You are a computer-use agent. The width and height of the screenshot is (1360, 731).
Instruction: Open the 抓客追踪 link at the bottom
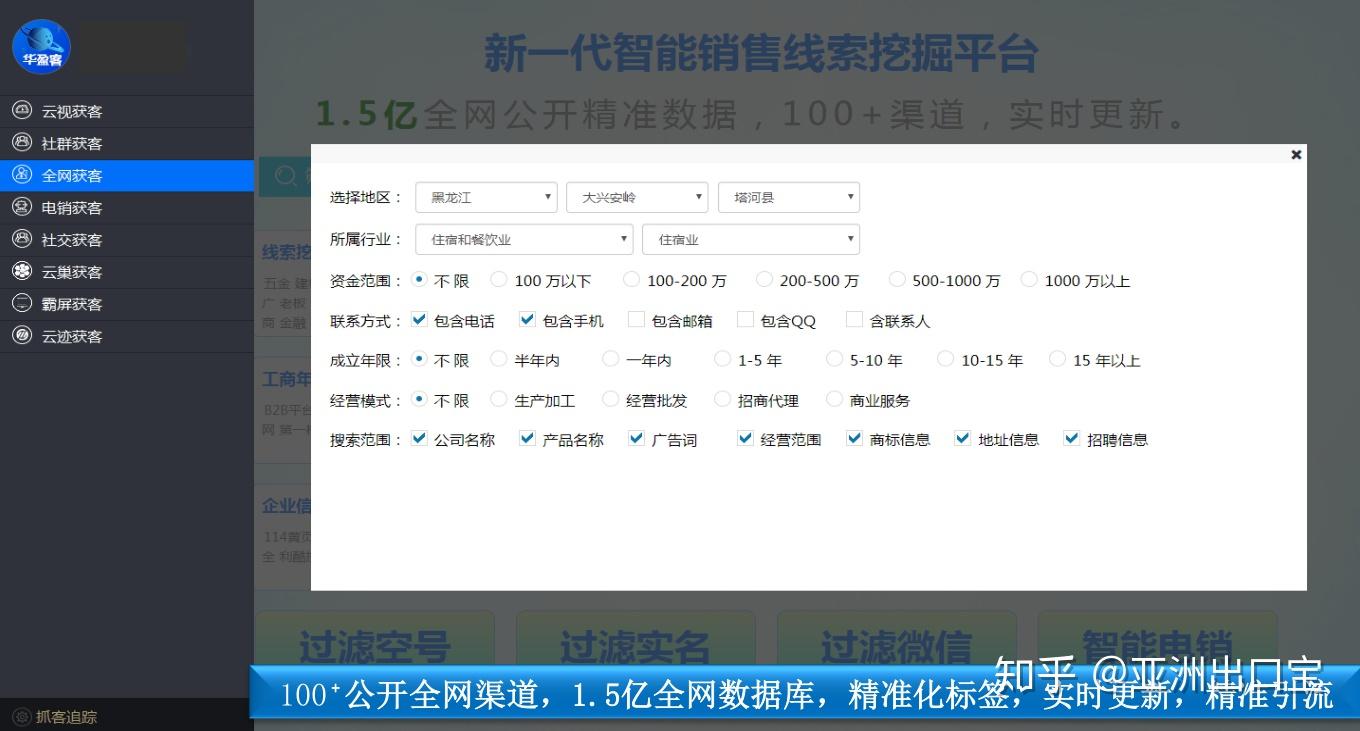[66, 716]
